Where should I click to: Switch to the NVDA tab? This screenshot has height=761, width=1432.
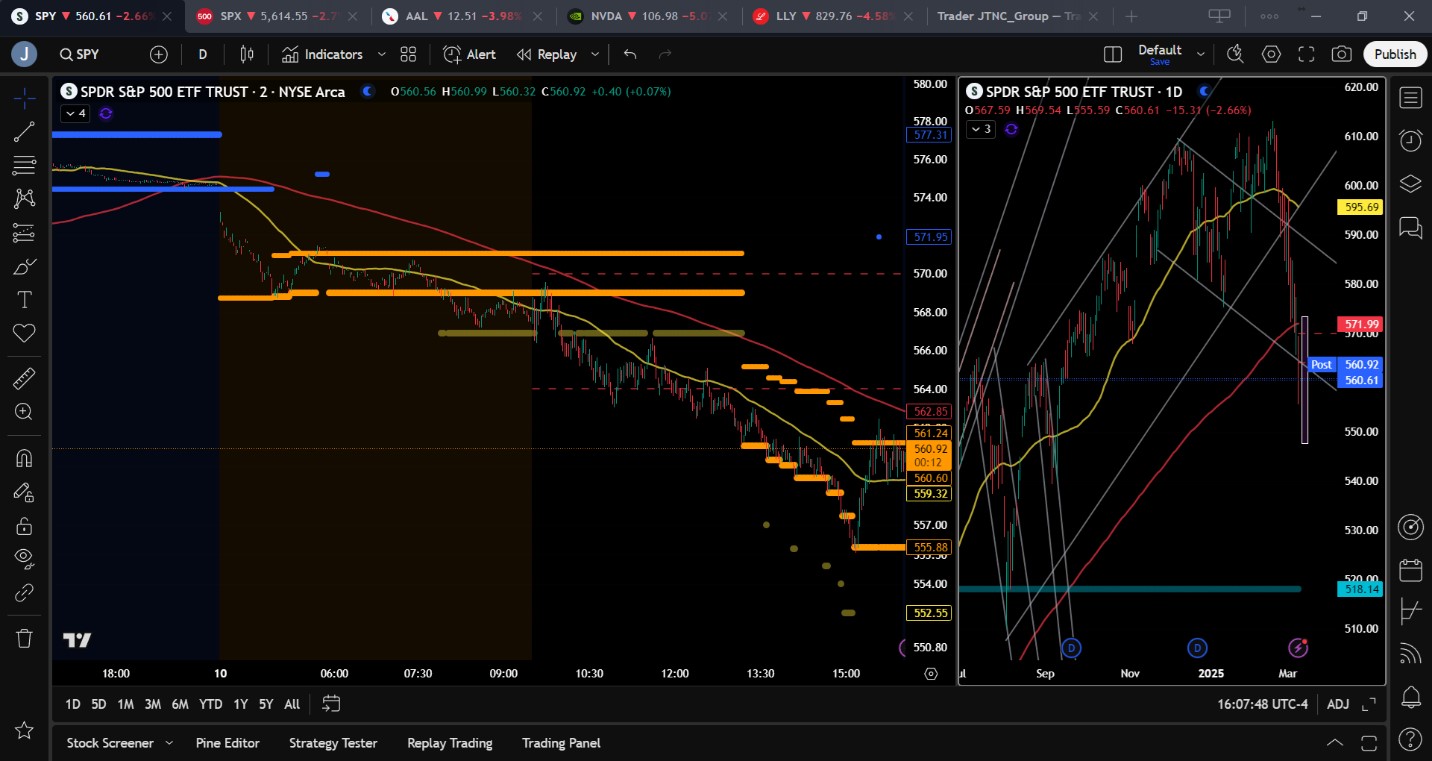pos(649,16)
